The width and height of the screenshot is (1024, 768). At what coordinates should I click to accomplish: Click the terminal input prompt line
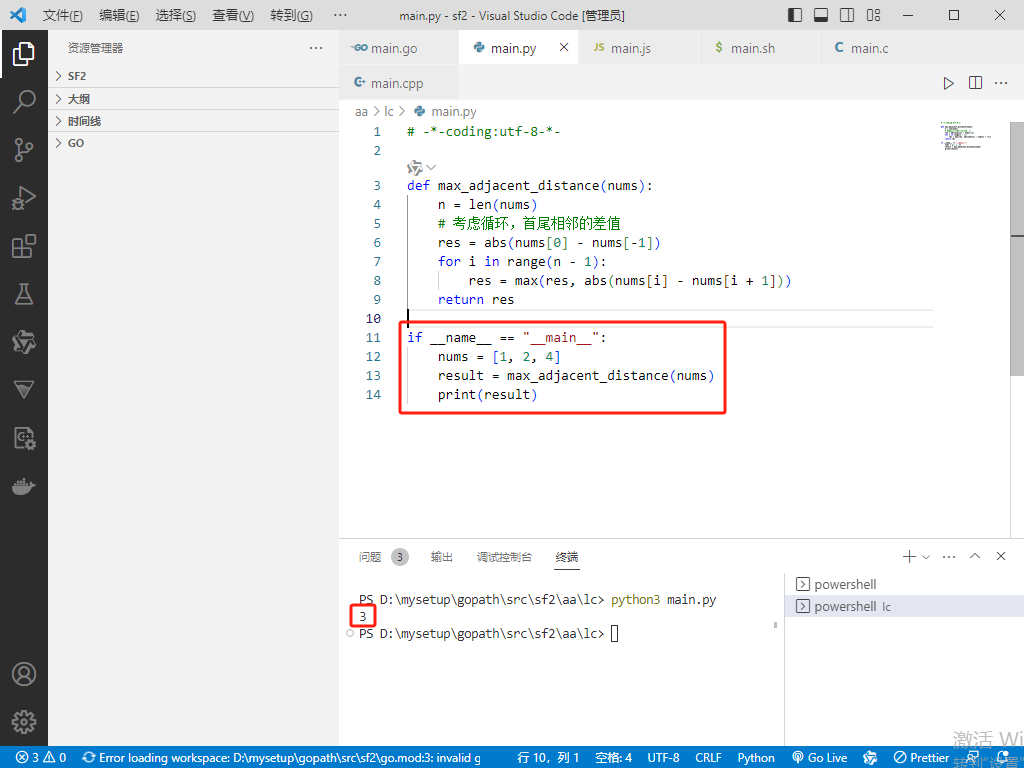click(x=488, y=633)
